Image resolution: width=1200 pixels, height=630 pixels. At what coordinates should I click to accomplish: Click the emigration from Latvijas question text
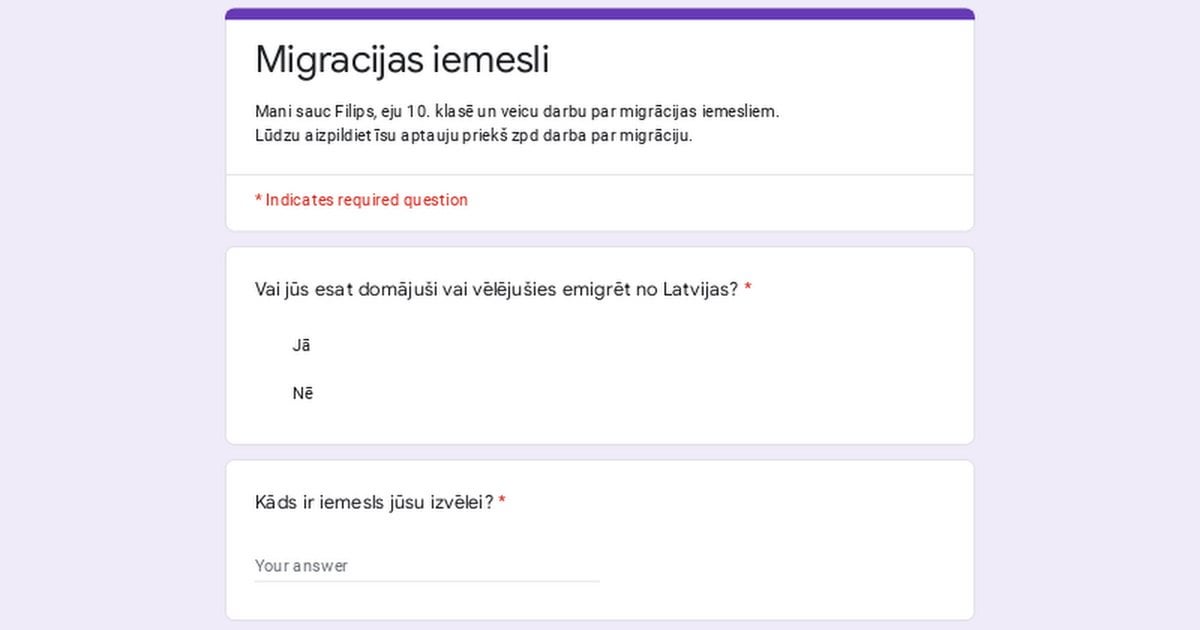pyautogui.click(x=497, y=290)
